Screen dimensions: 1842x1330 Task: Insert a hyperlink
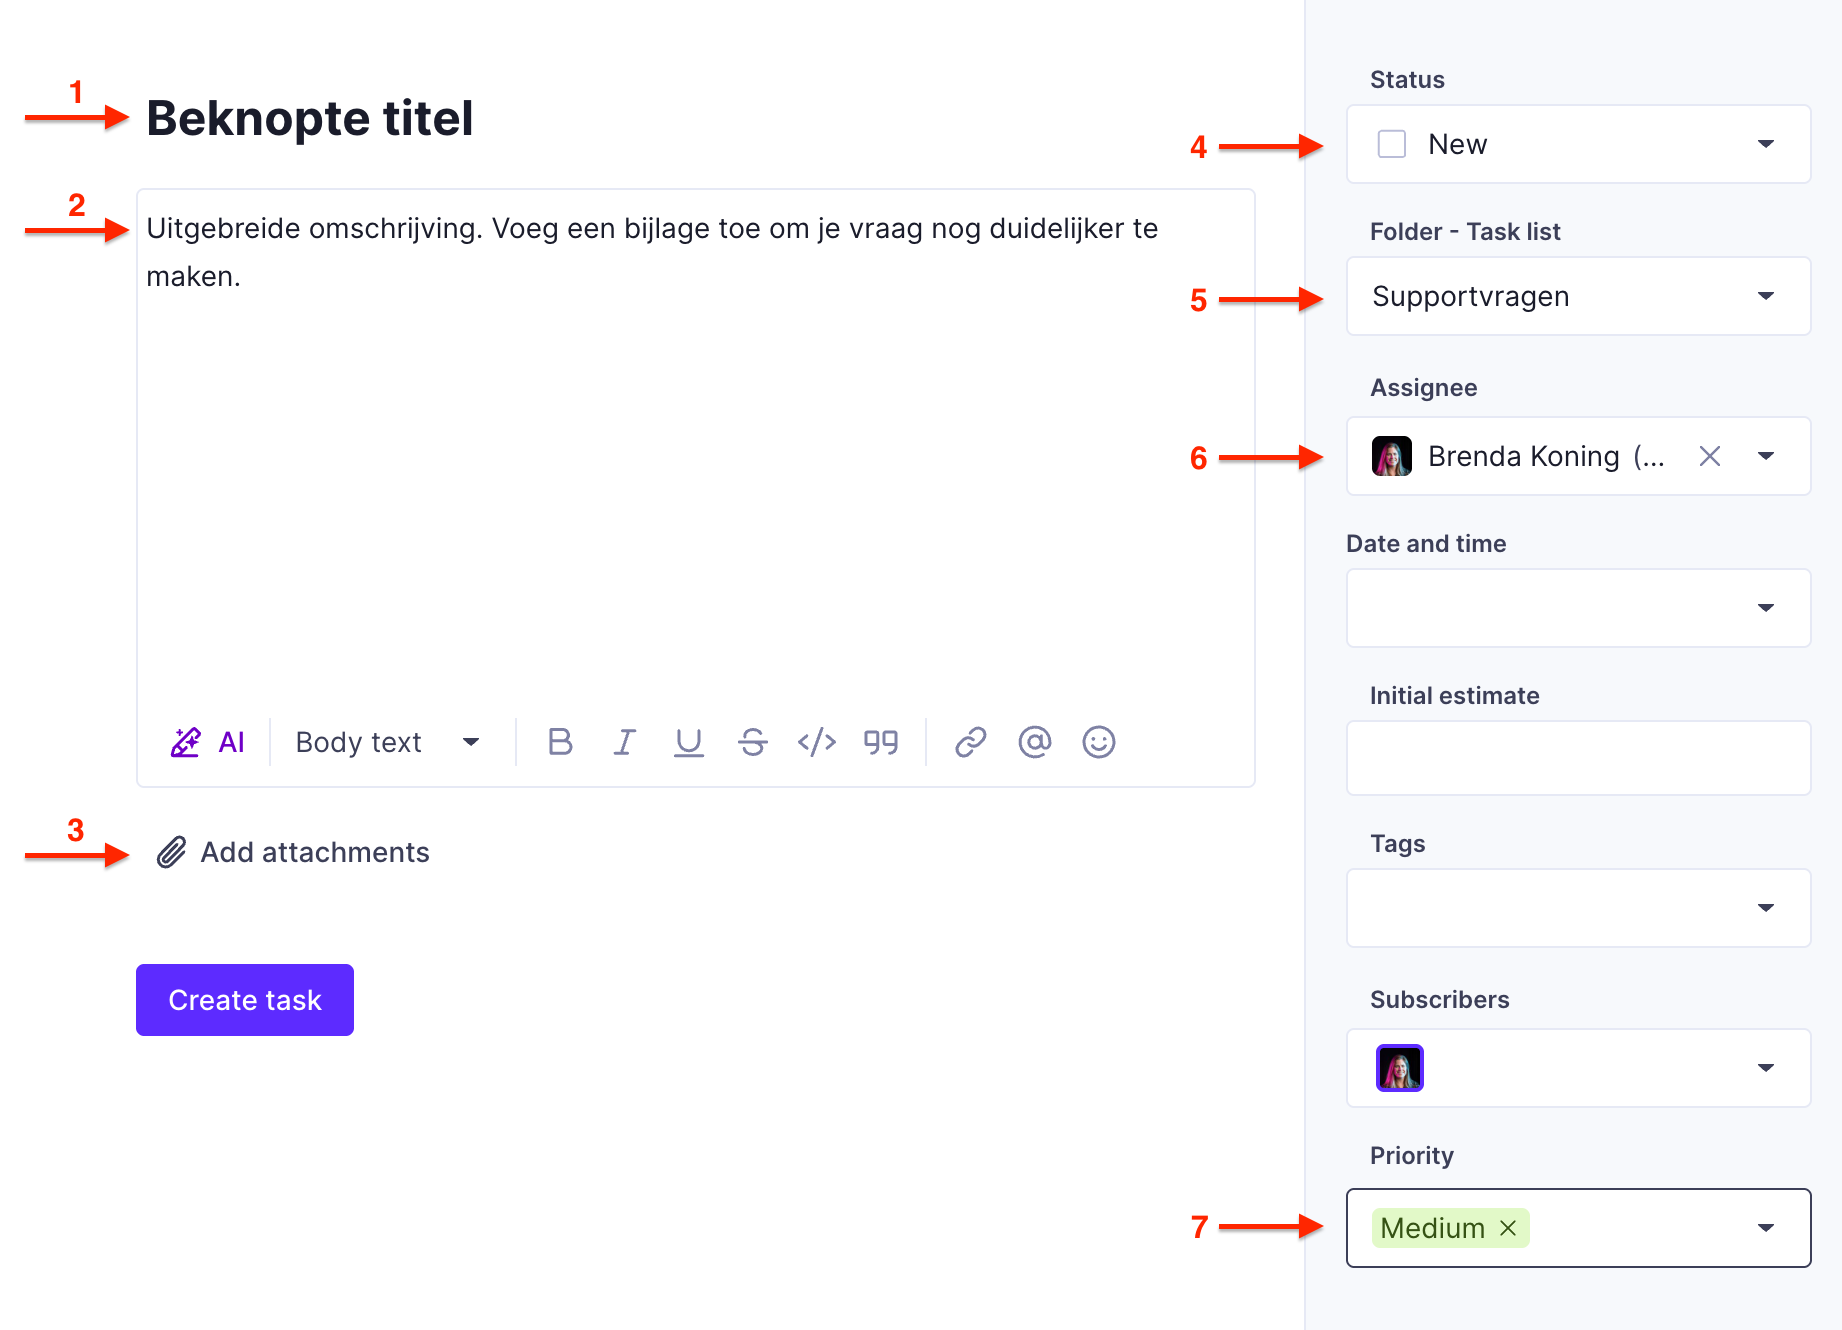pos(970,742)
